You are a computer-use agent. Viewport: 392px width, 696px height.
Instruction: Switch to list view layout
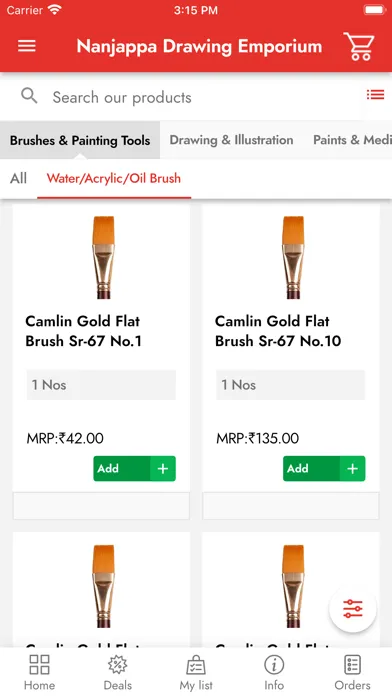click(375, 95)
